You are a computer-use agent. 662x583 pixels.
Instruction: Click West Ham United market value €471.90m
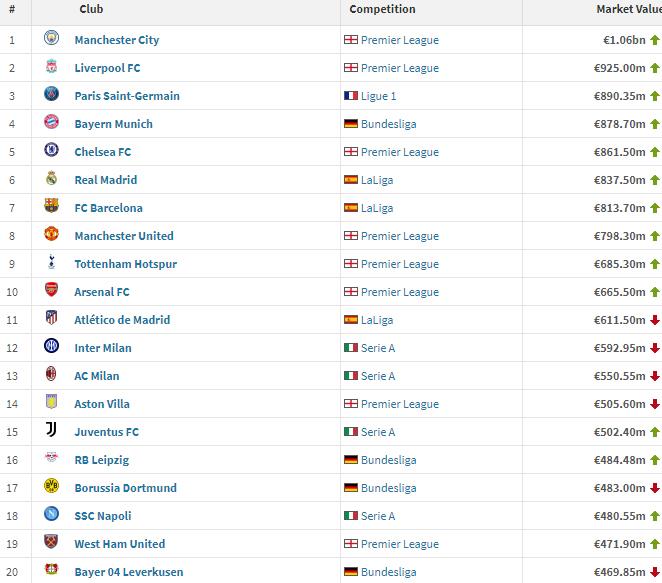617,544
